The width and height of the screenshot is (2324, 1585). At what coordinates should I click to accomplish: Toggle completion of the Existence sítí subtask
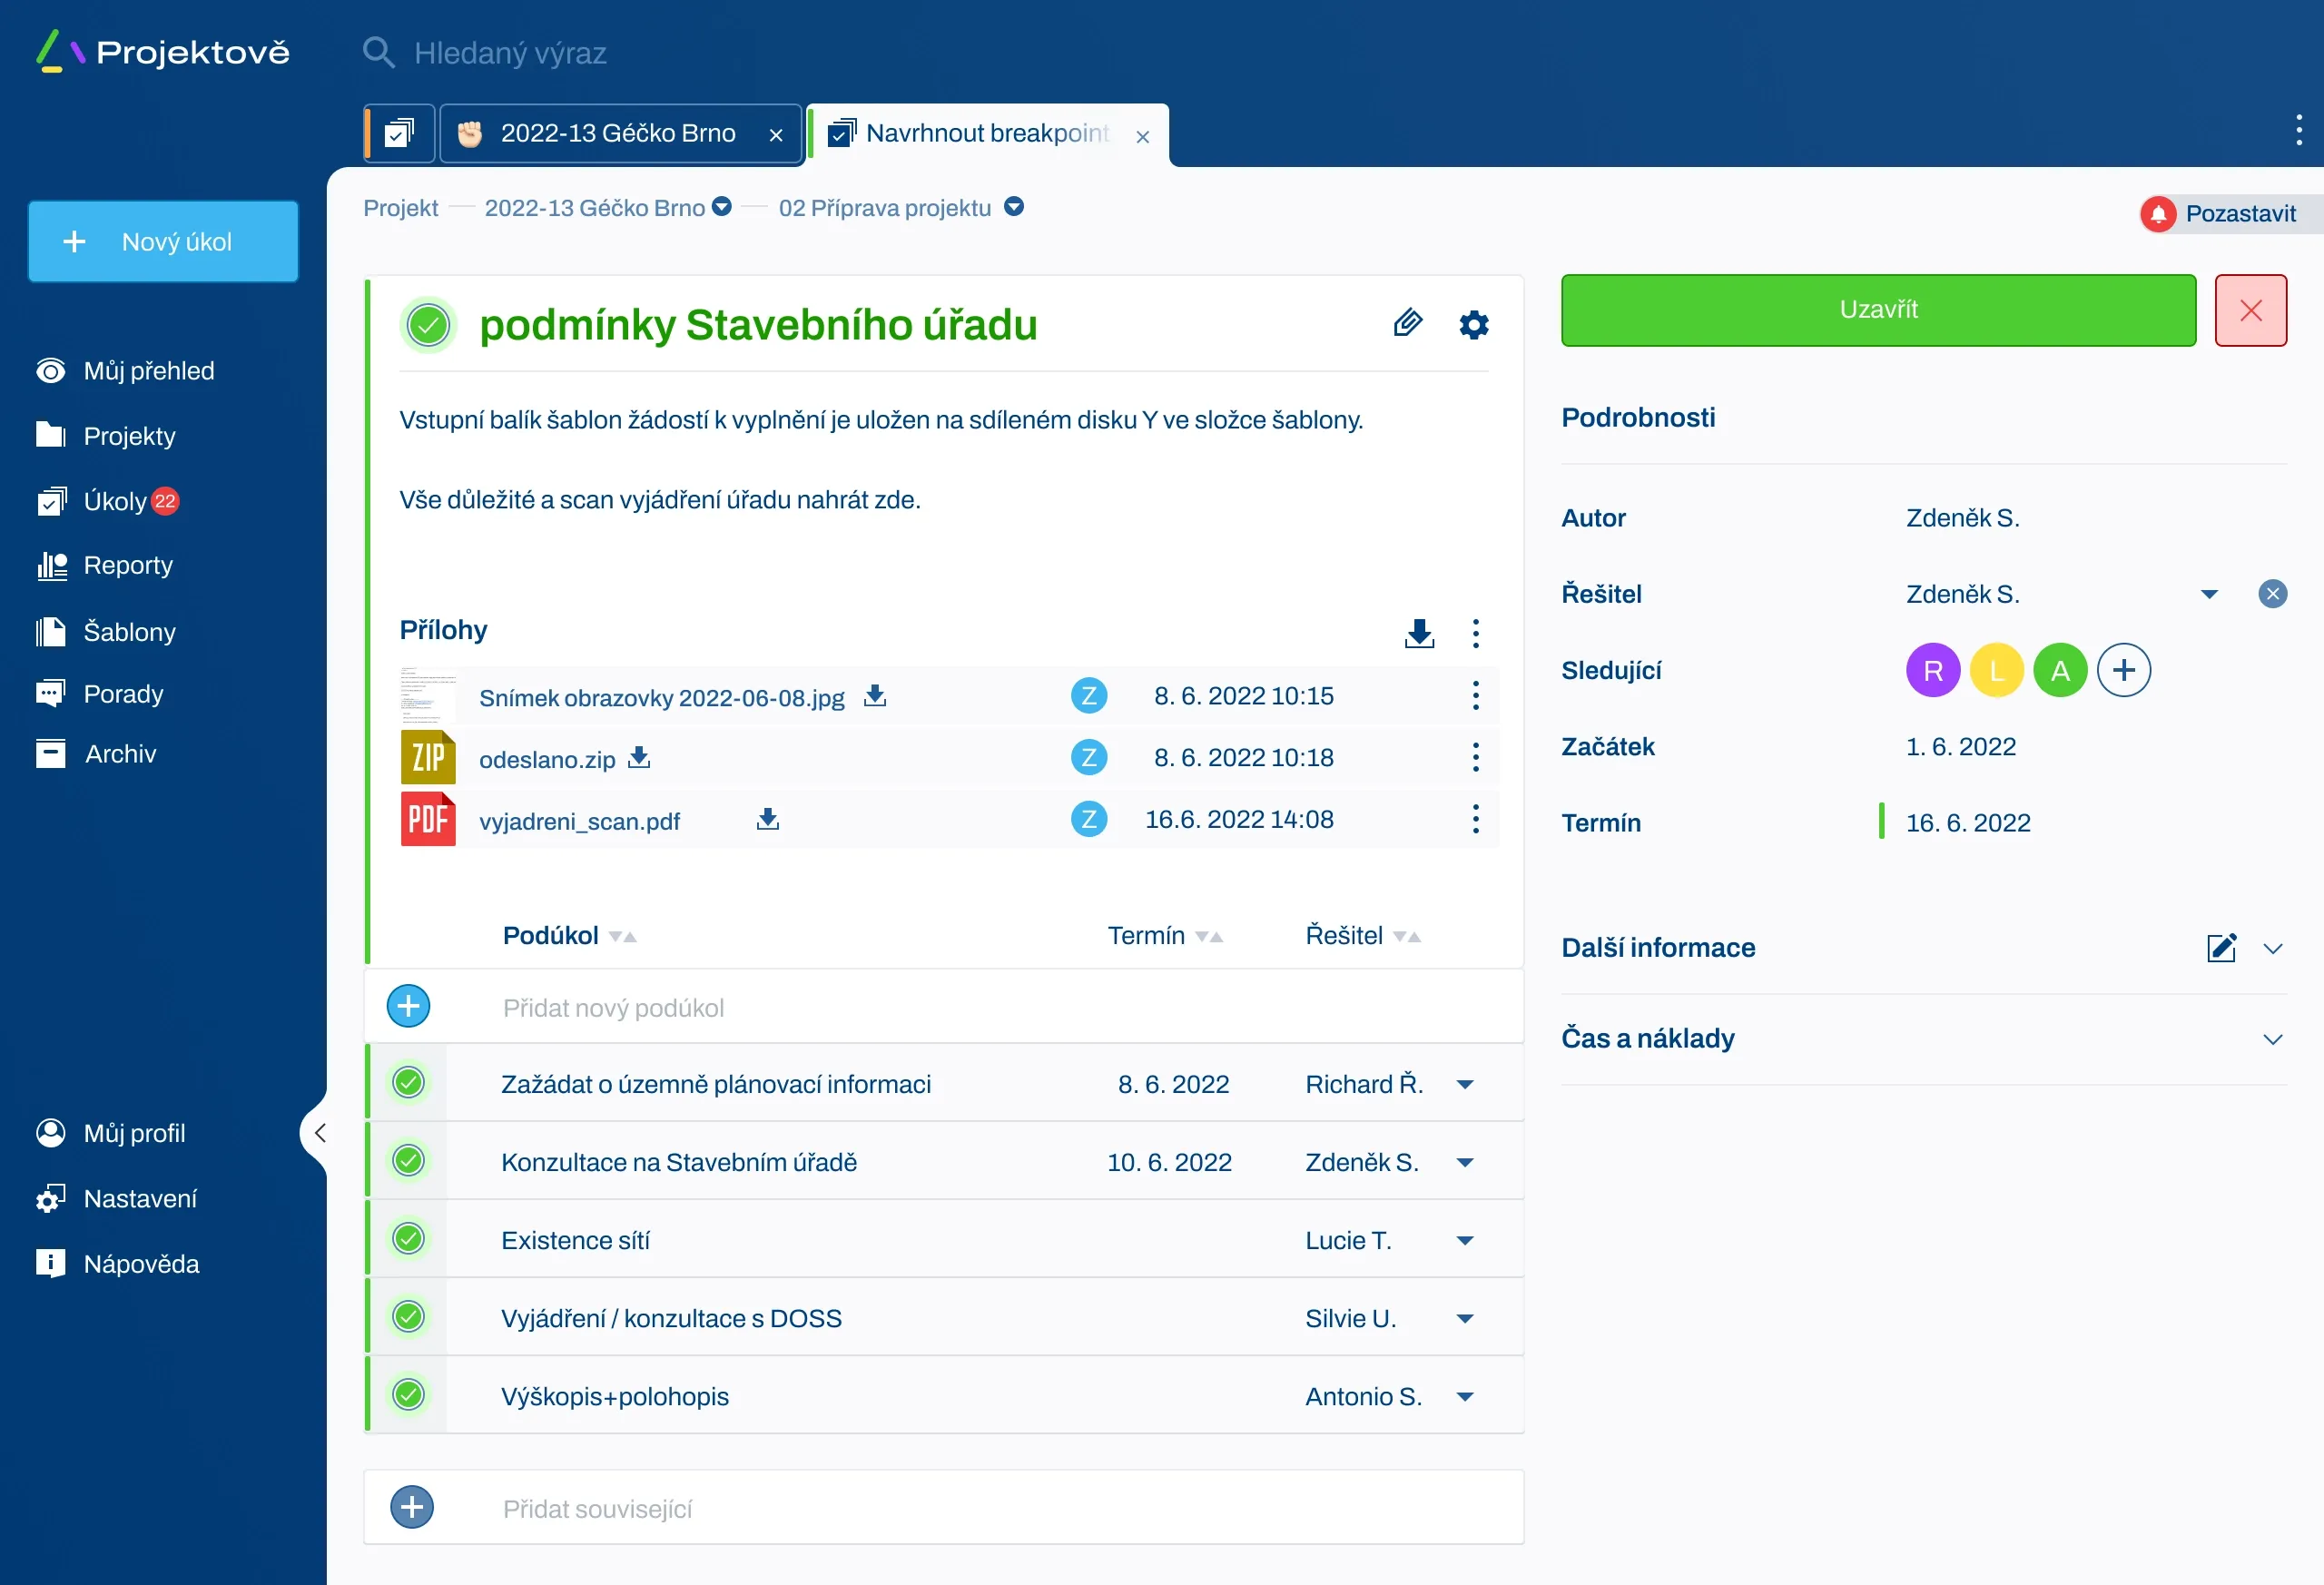pyautogui.click(x=408, y=1239)
